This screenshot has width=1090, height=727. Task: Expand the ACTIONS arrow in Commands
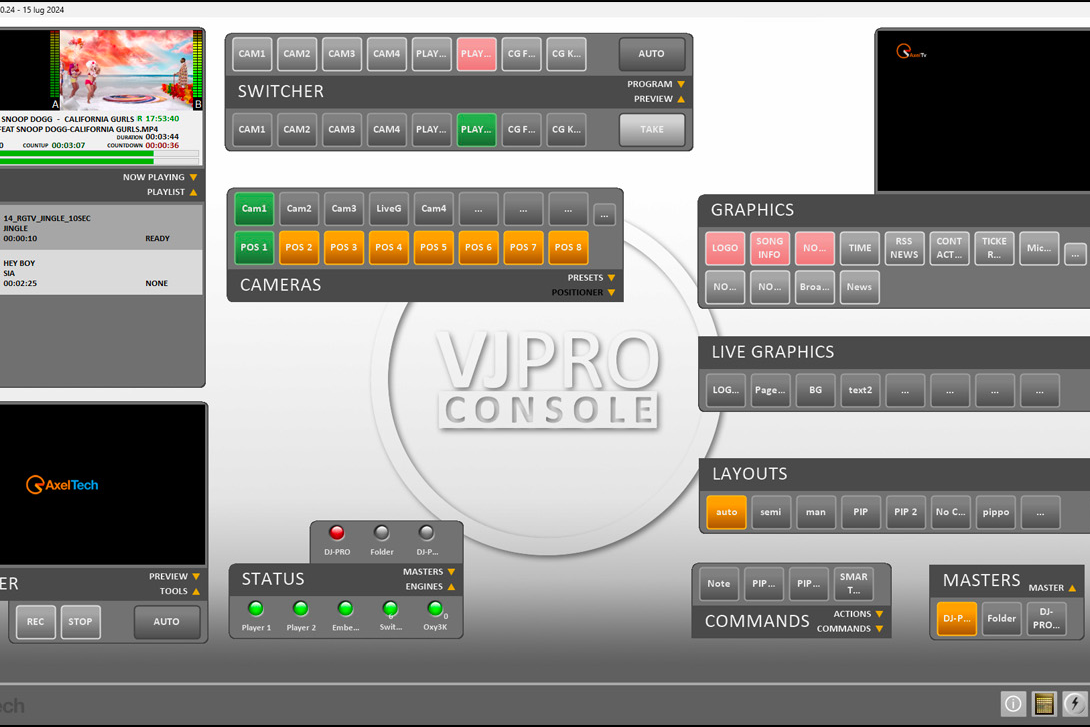pyautogui.click(x=879, y=615)
